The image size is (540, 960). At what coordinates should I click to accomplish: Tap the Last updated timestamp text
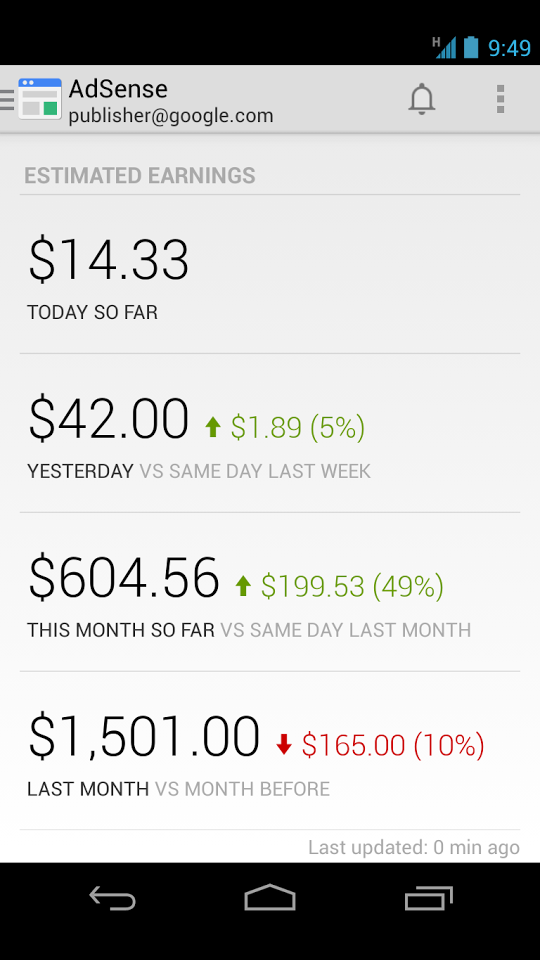click(414, 847)
